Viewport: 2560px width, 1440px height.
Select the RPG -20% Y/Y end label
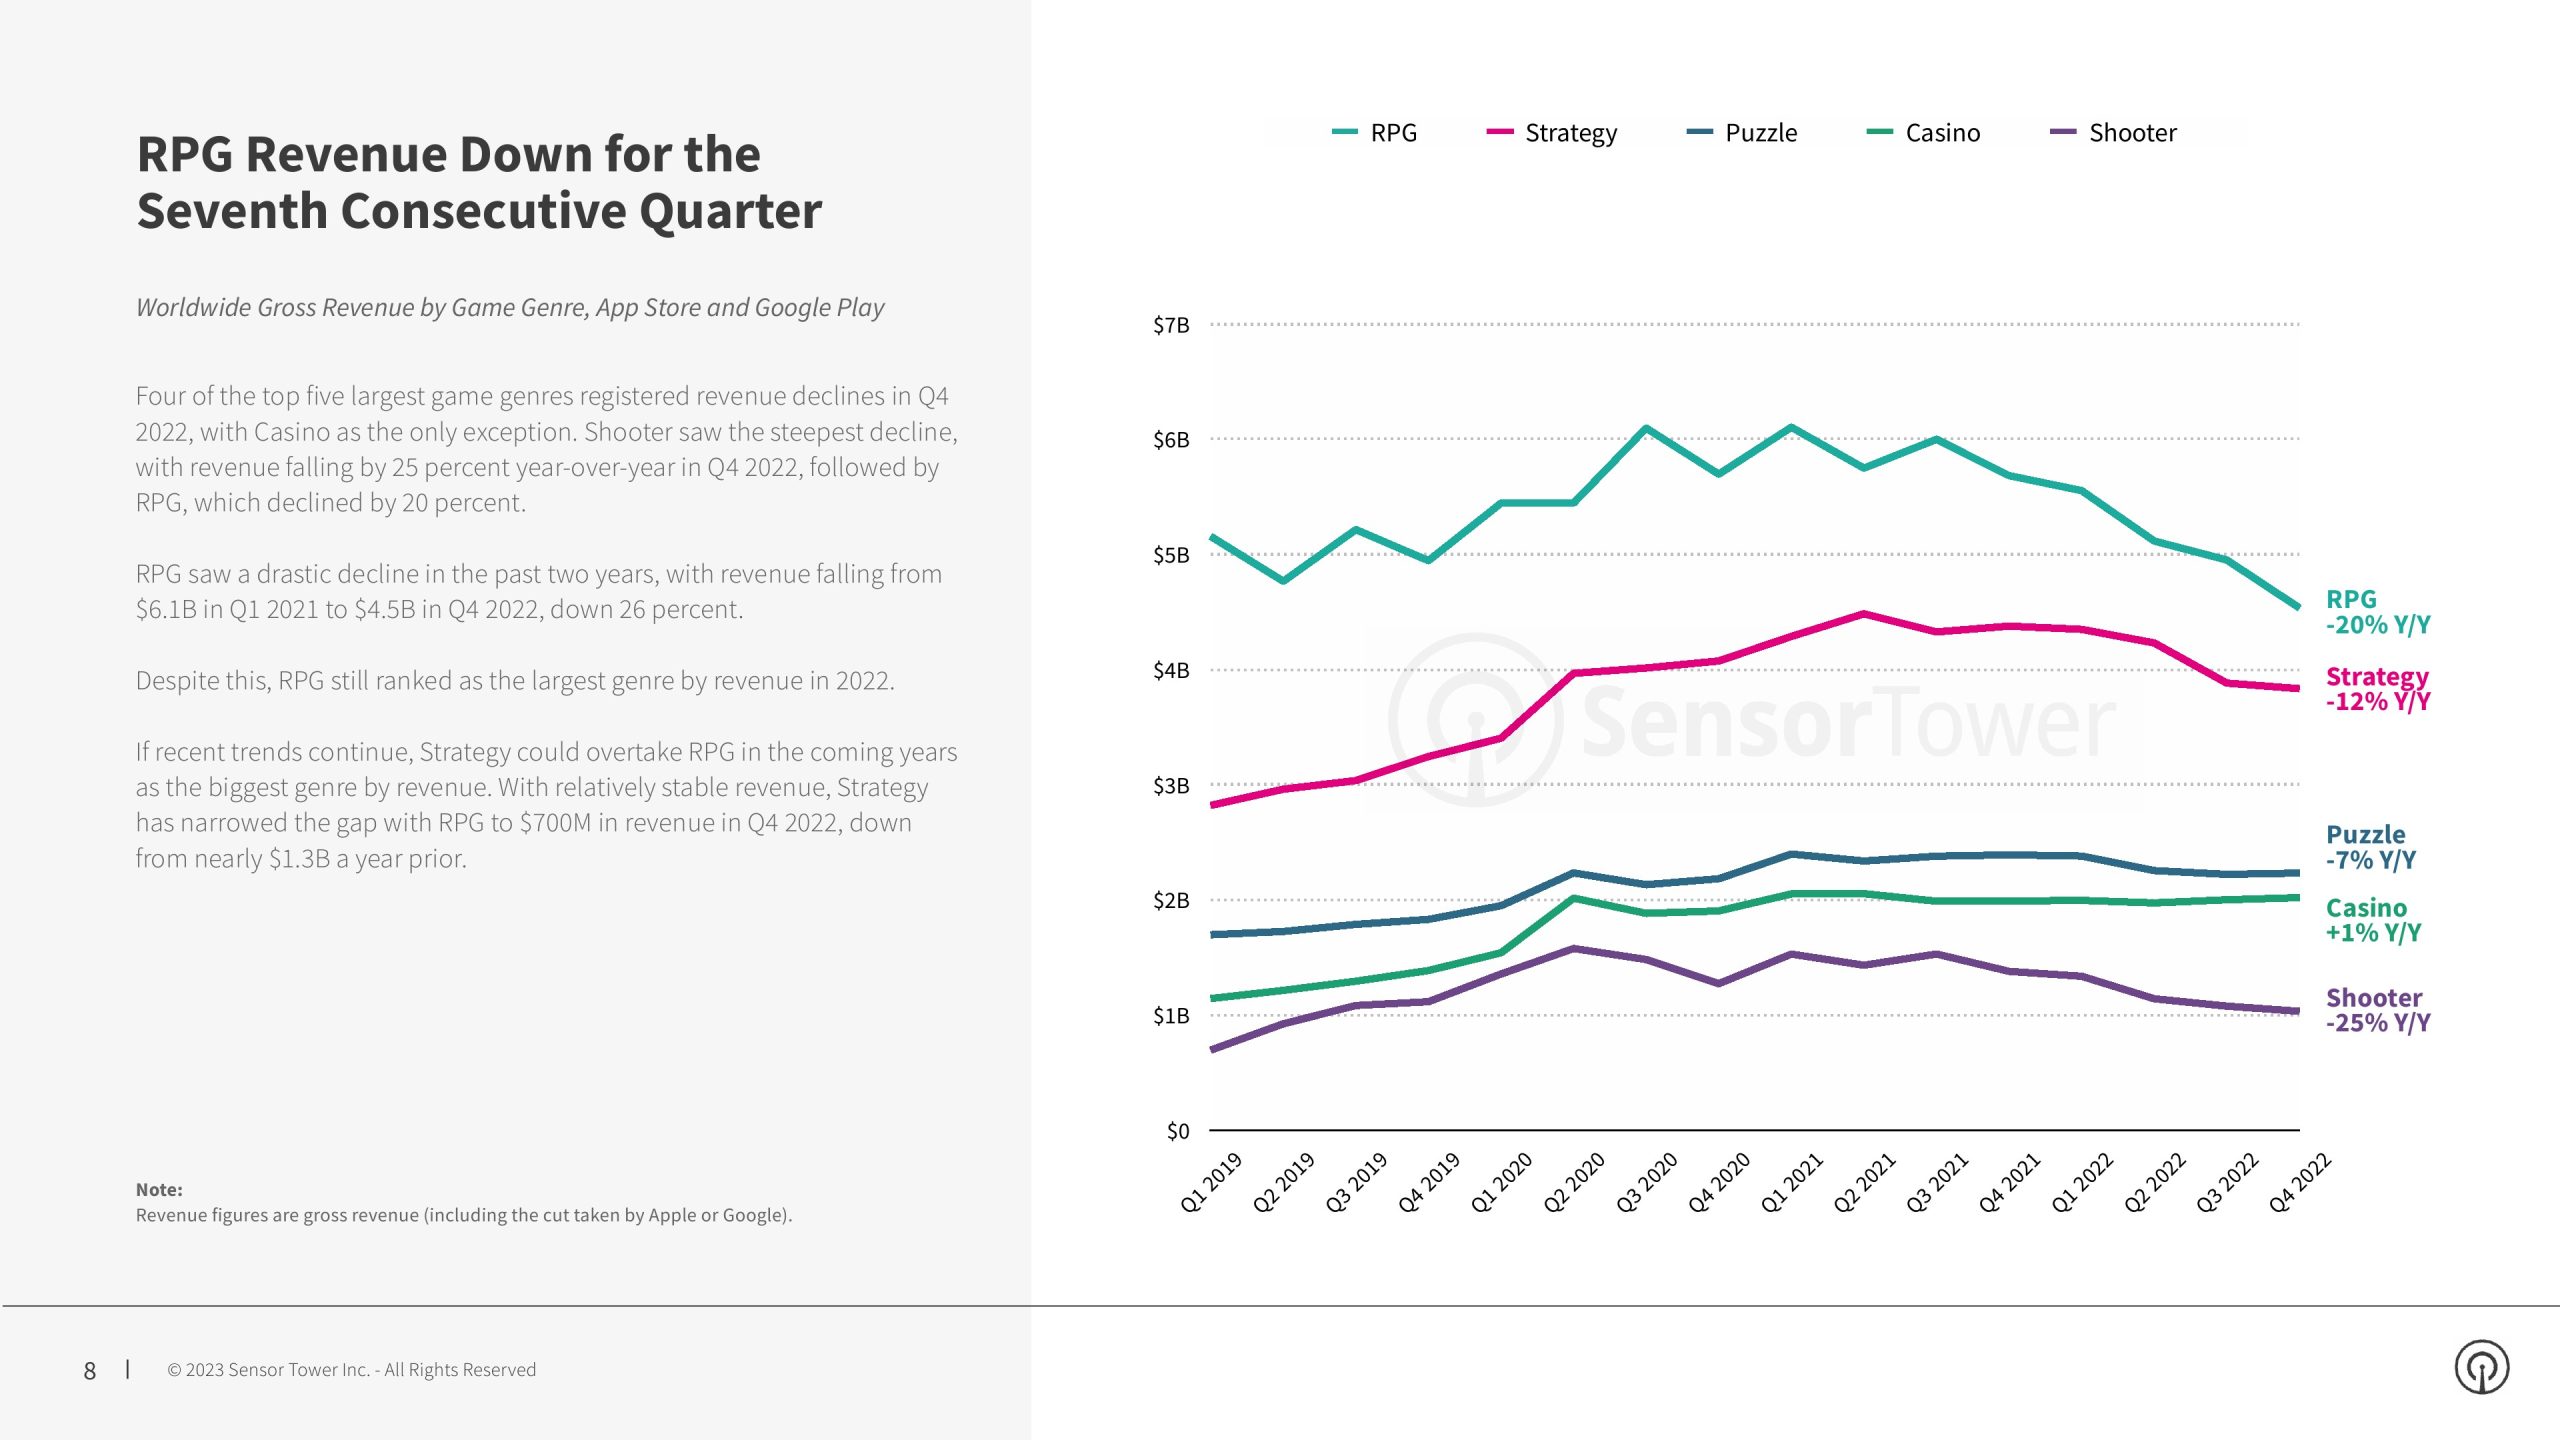2377,612
